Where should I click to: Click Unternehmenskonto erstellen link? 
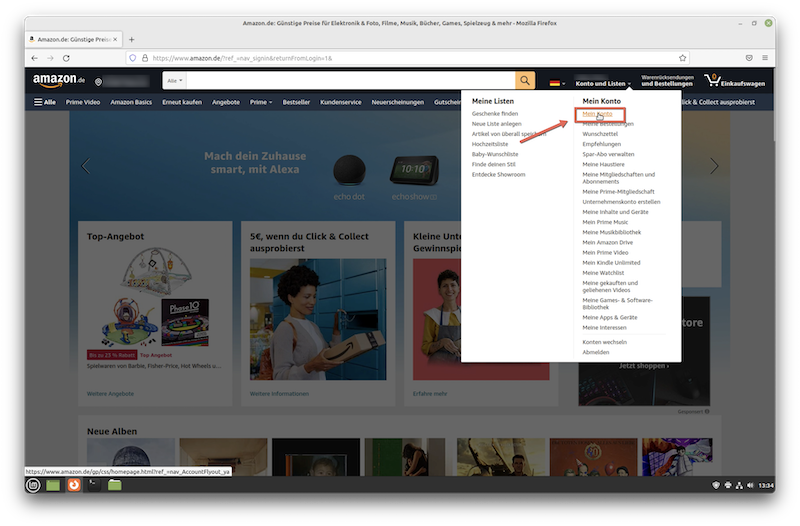(621, 202)
